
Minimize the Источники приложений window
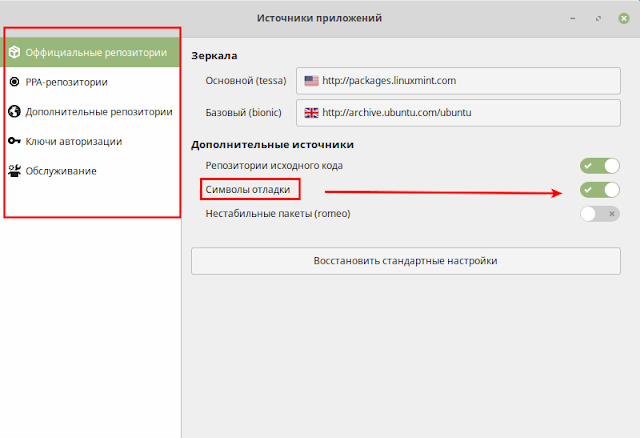click(x=573, y=18)
